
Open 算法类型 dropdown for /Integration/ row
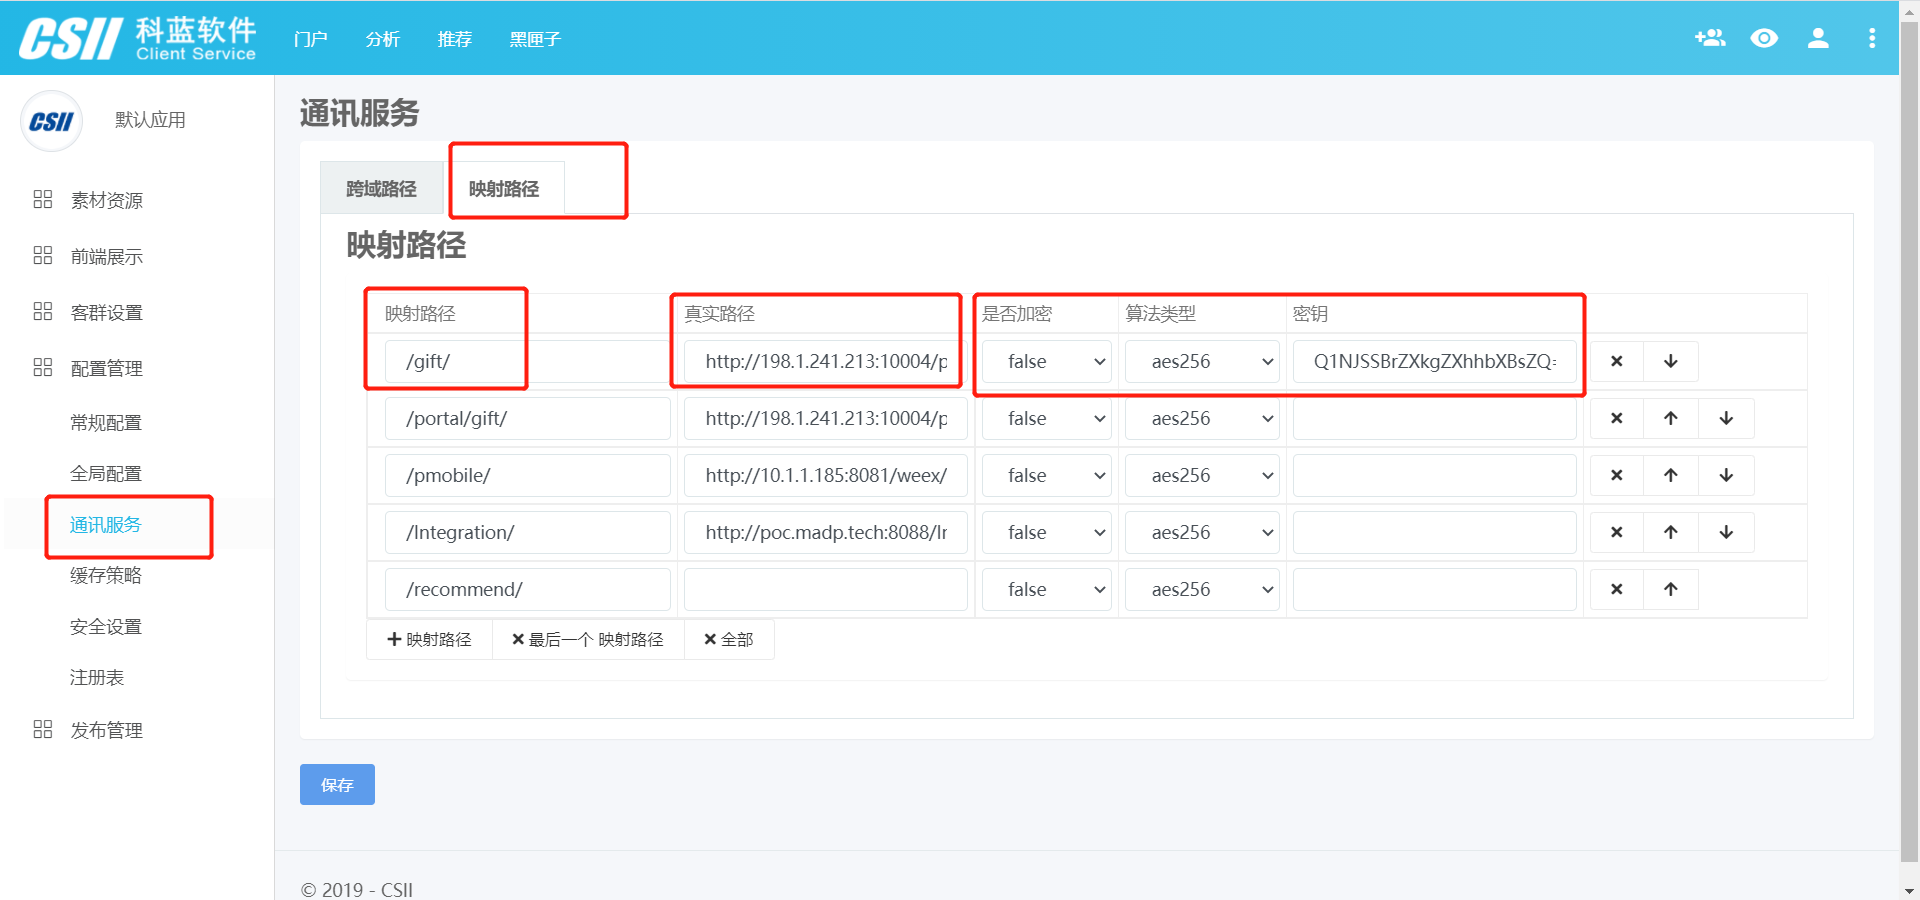[1203, 532]
